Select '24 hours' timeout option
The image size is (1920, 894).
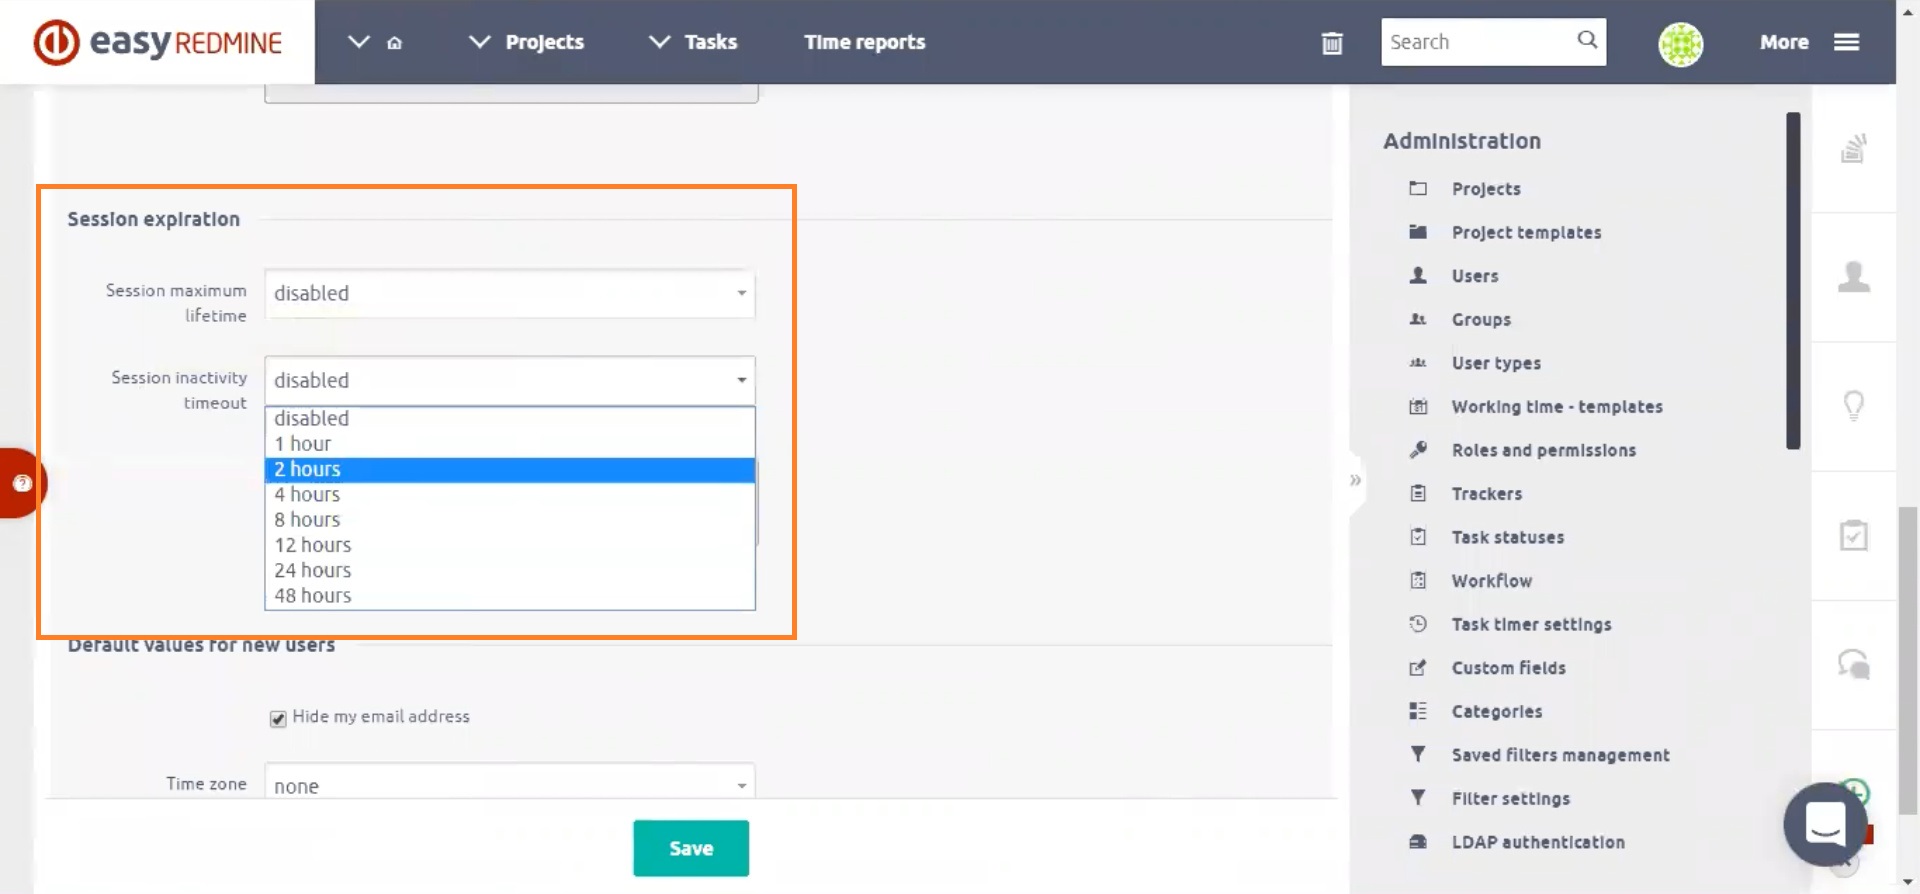pos(510,571)
